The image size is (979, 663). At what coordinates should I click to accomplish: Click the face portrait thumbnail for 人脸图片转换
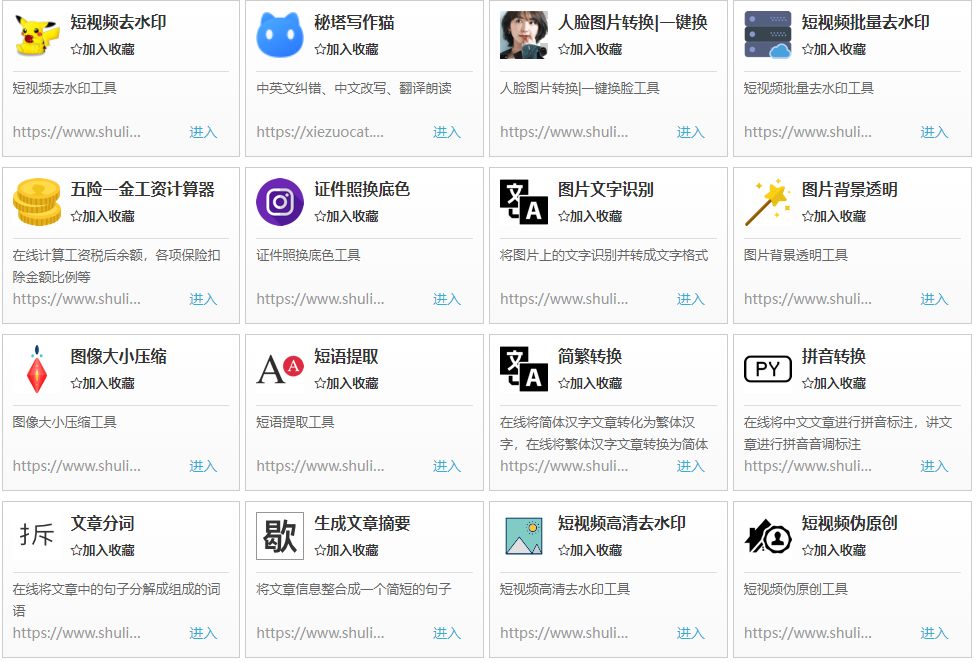pos(524,35)
